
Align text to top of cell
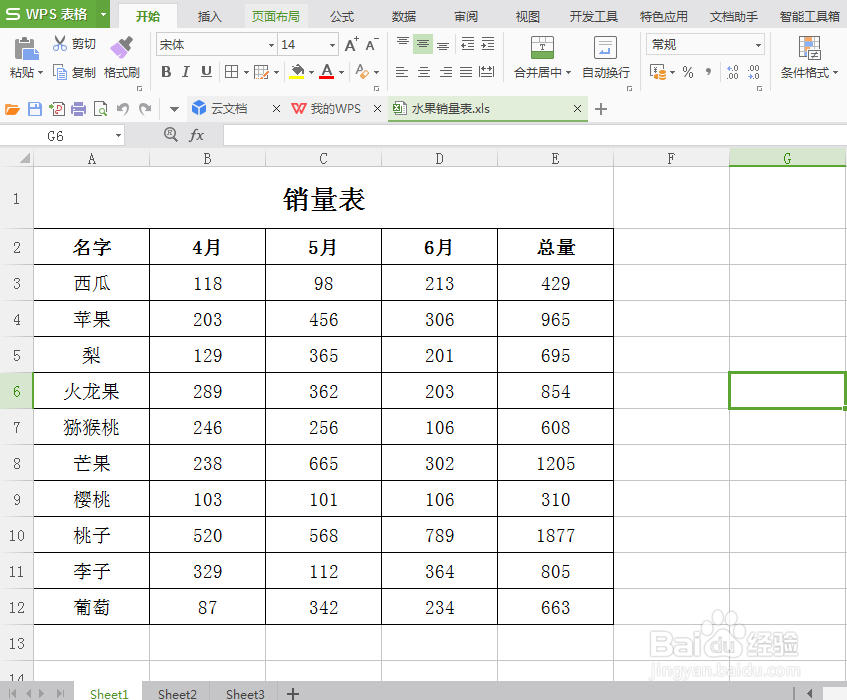[x=402, y=44]
